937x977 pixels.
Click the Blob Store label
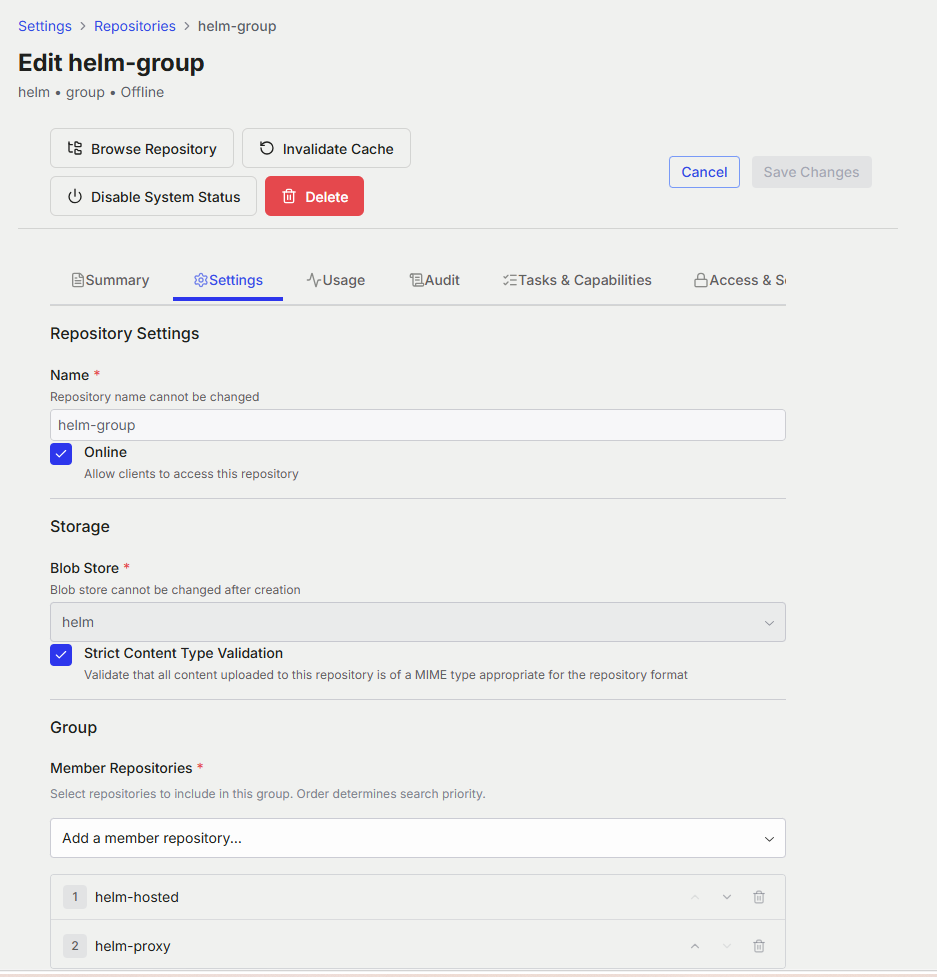(x=85, y=568)
